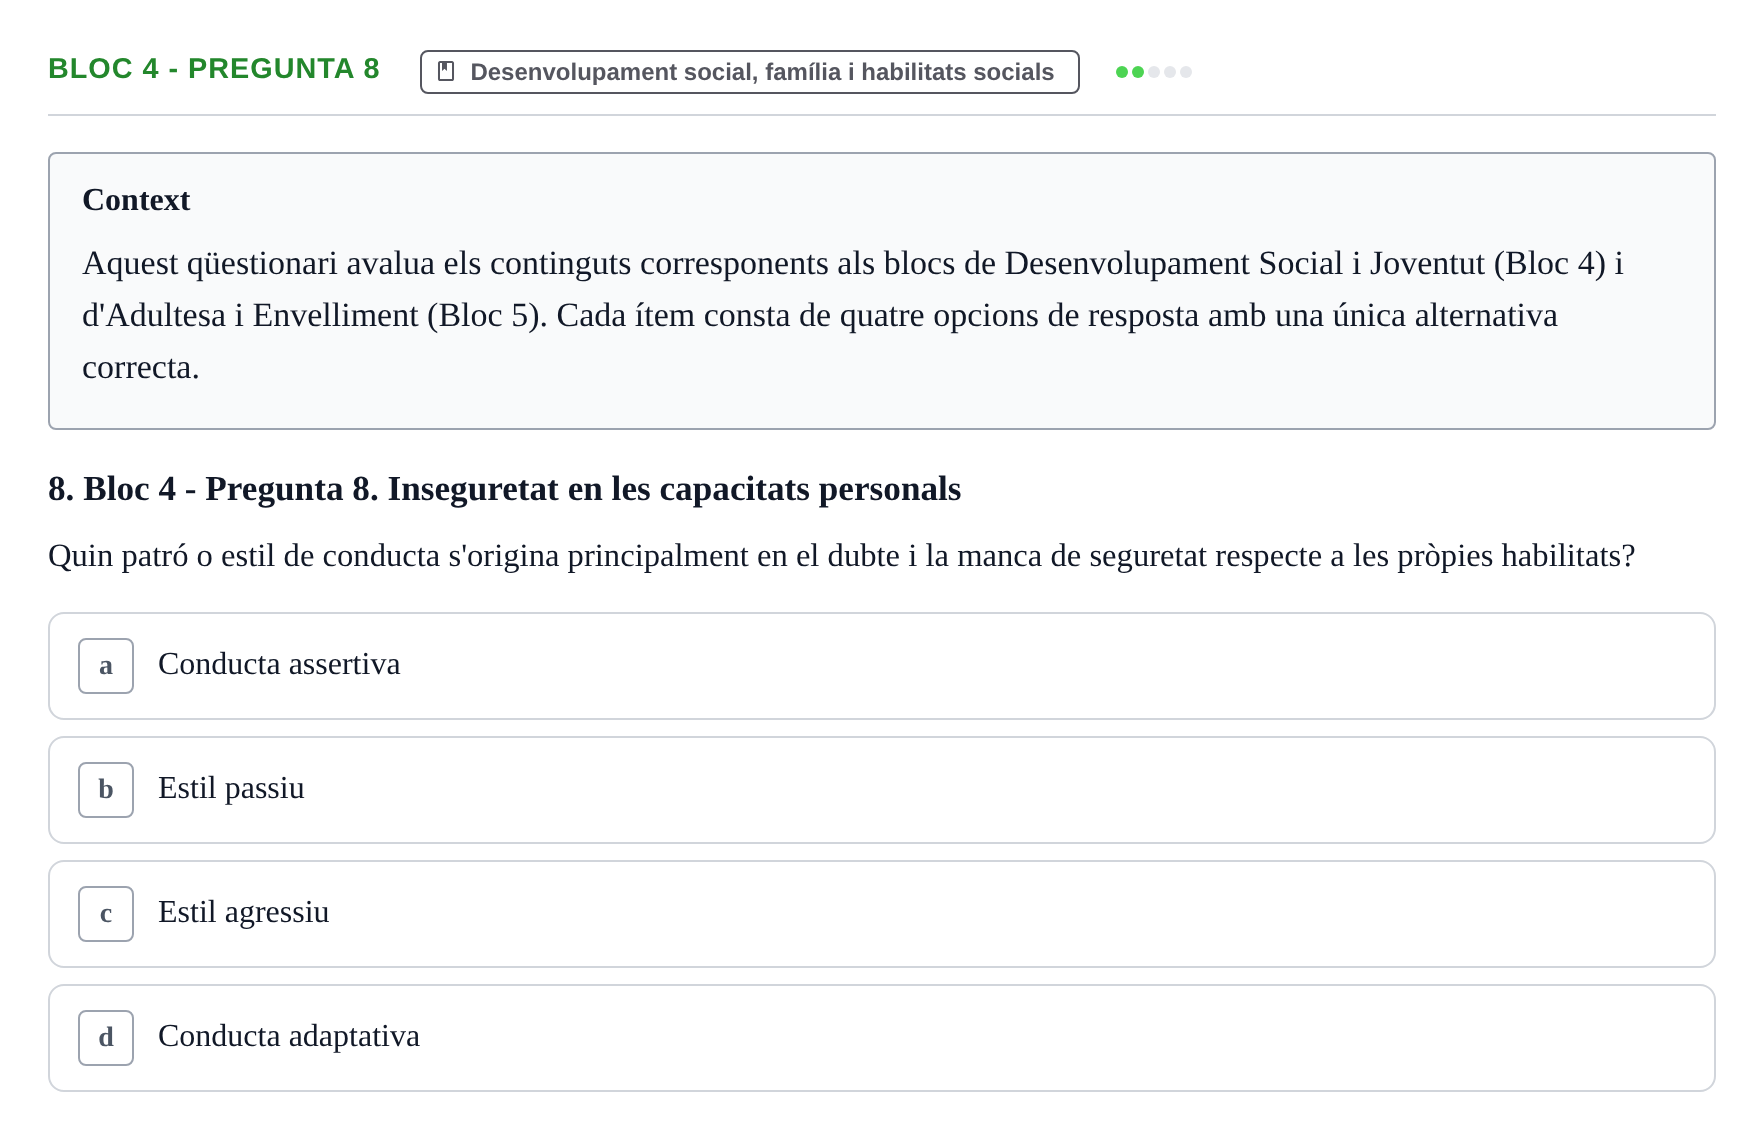Pick answer option d Conducta adaptativa
This screenshot has height=1142, width=1764.
pos(881,1038)
